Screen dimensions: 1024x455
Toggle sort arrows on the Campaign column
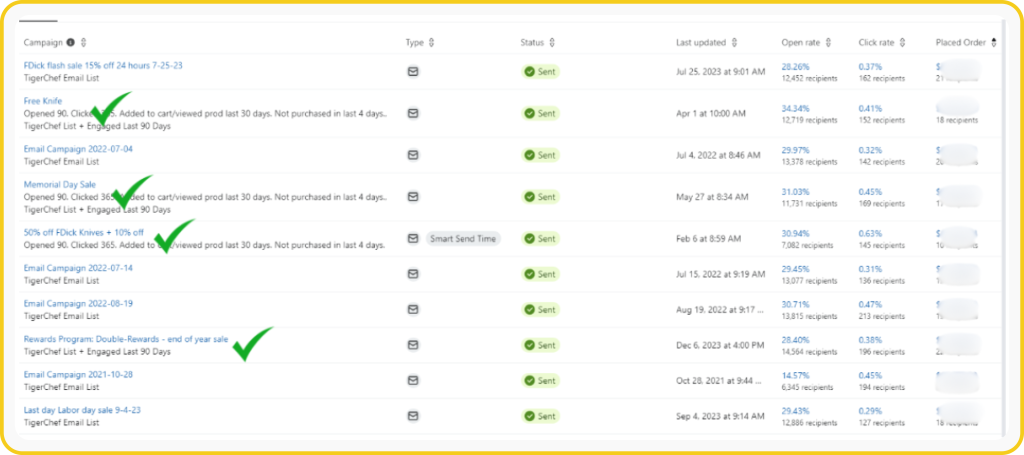coord(84,42)
